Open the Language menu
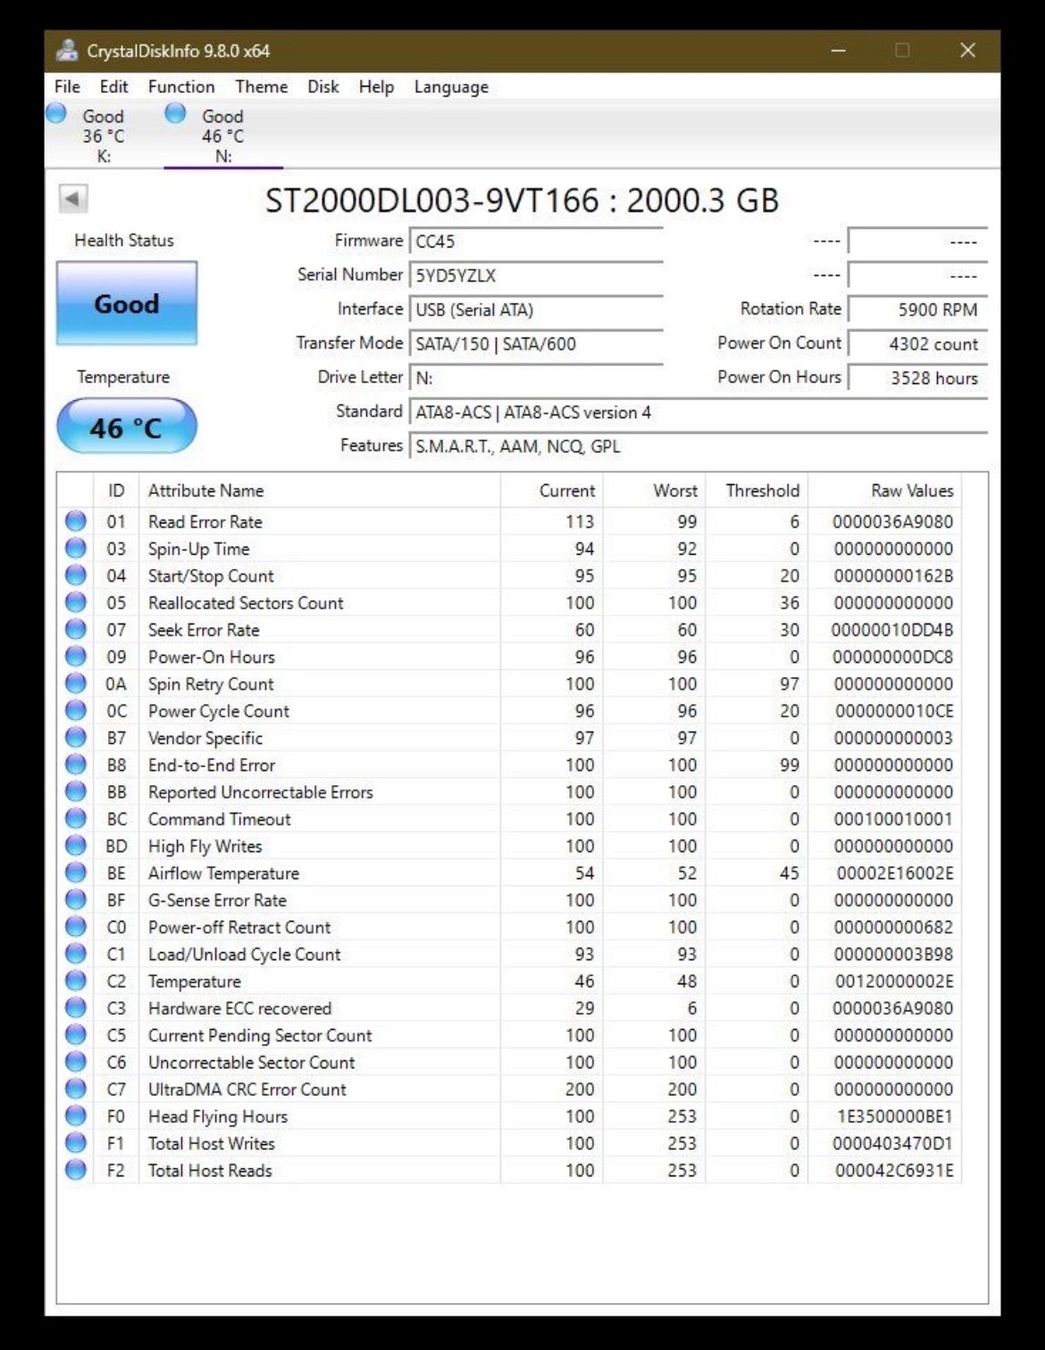This screenshot has width=1045, height=1350. [451, 87]
